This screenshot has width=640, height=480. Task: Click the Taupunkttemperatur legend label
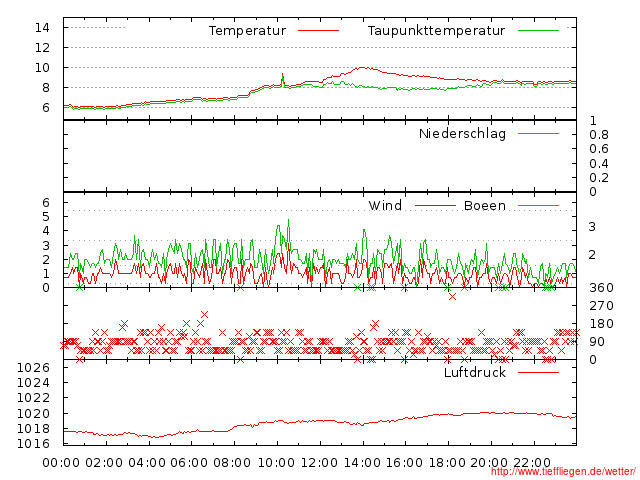pyautogui.click(x=436, y=31)
